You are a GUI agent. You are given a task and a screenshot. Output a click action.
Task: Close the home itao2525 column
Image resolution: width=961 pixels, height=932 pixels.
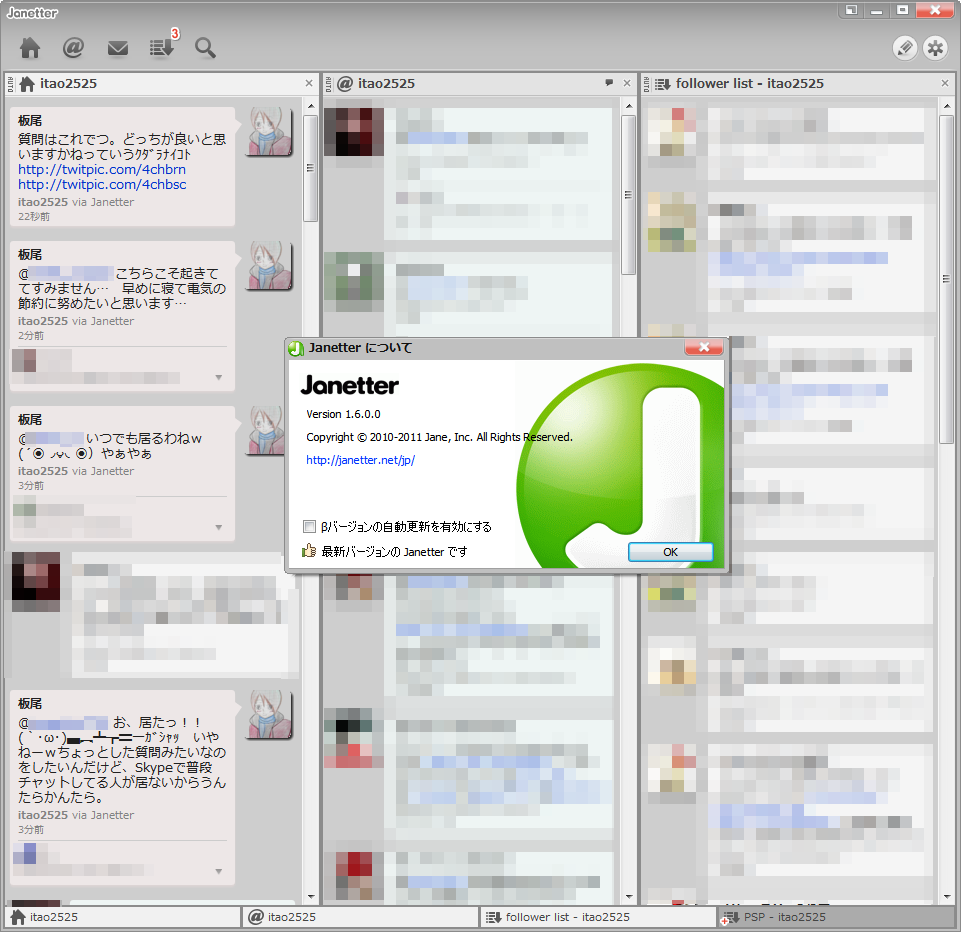pos(309,83)
